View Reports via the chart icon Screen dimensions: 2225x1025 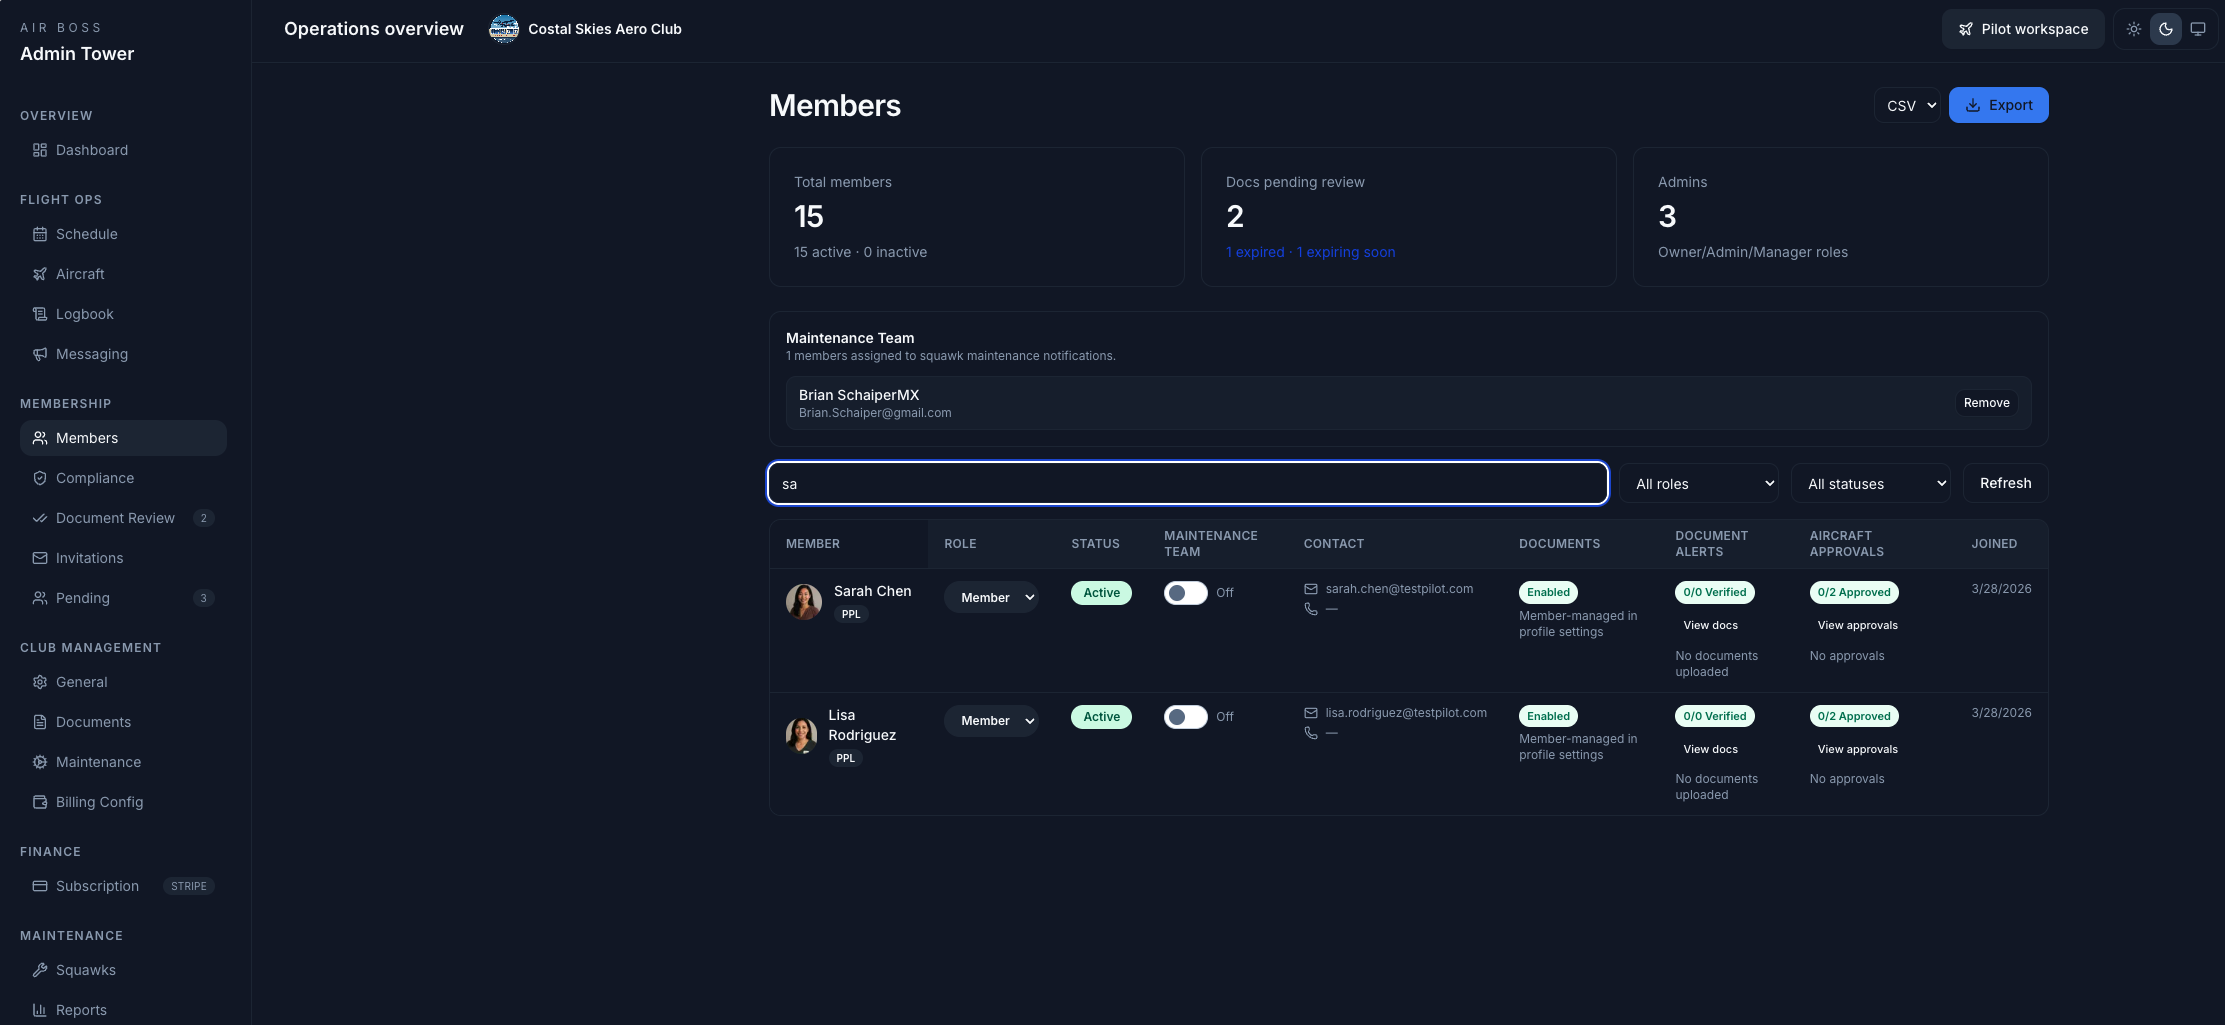pyautogui.click(x=40, y=1010)
